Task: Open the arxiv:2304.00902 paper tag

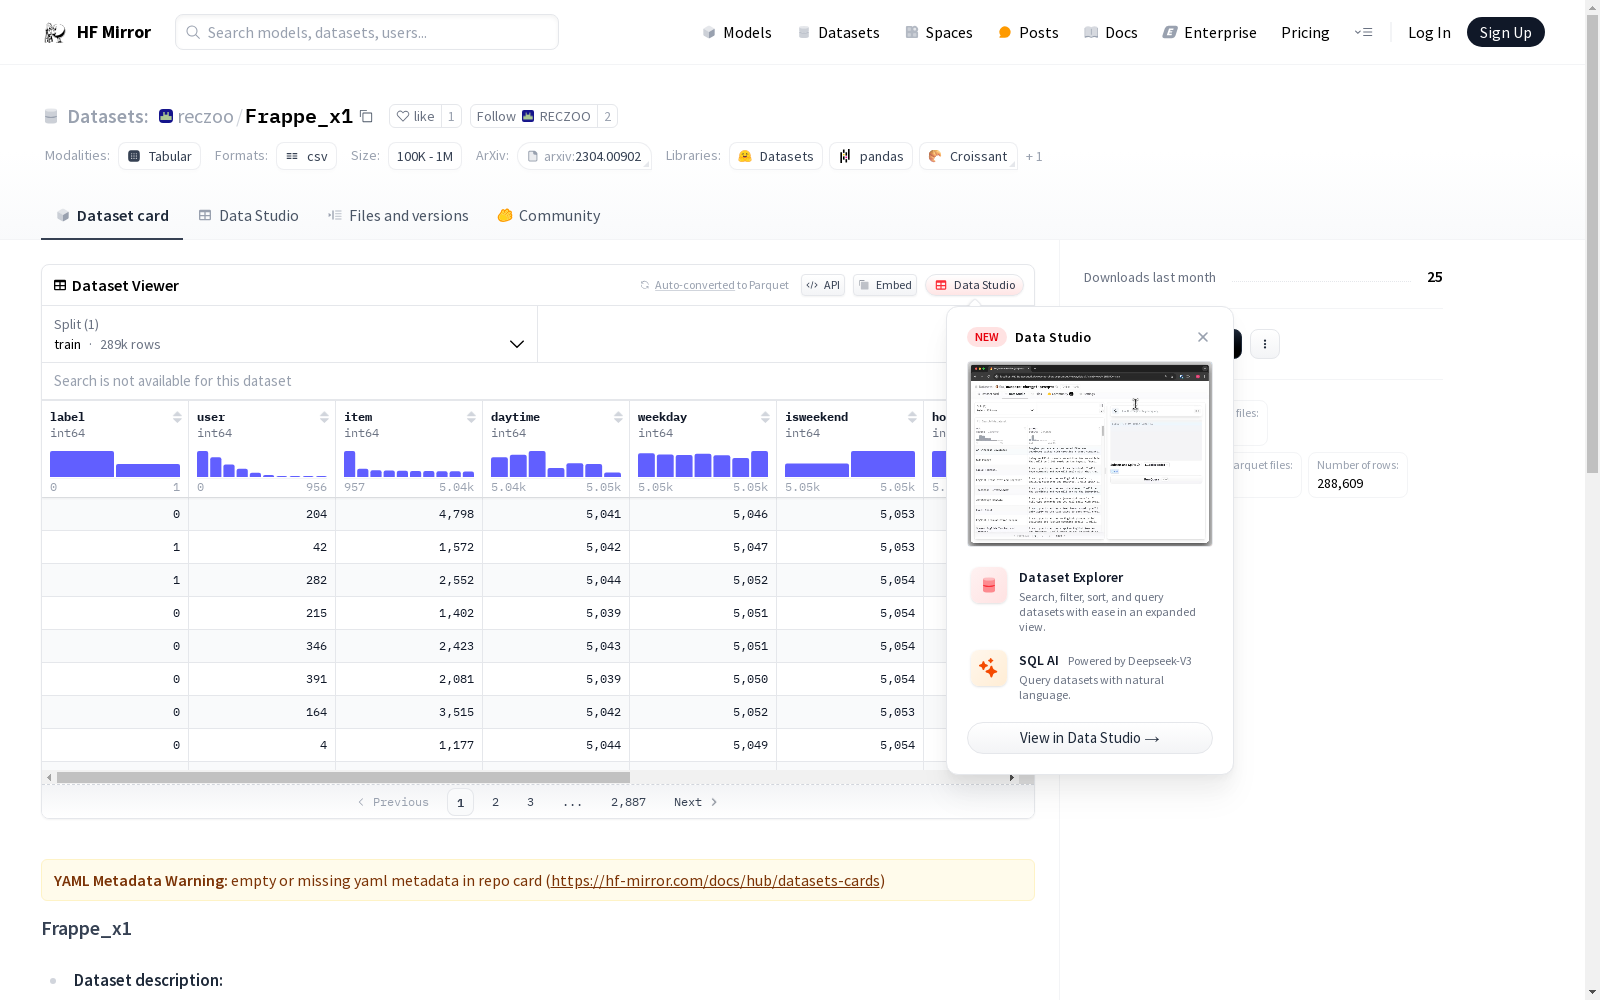Action: click(x=585, y=157)
